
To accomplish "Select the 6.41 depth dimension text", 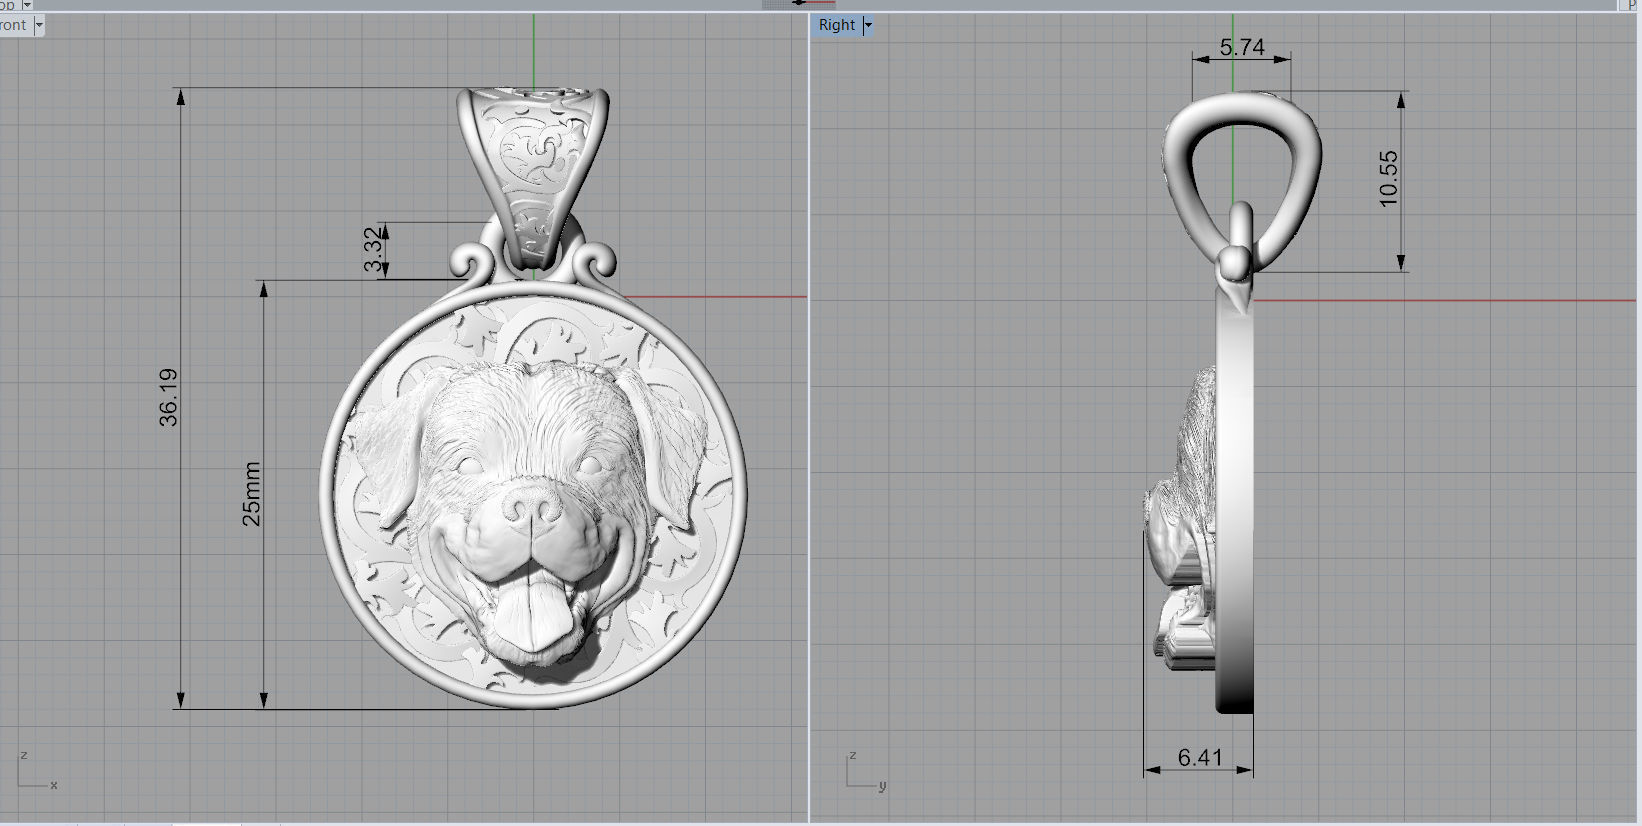I will tap(1200, 758).
